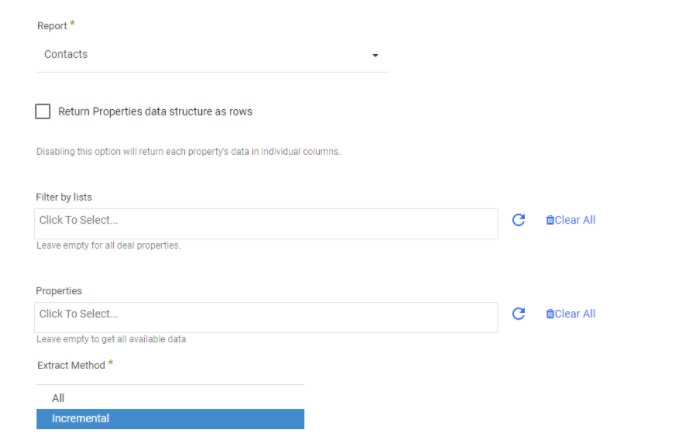Click trash icon beside Properties field

[549, 314]
